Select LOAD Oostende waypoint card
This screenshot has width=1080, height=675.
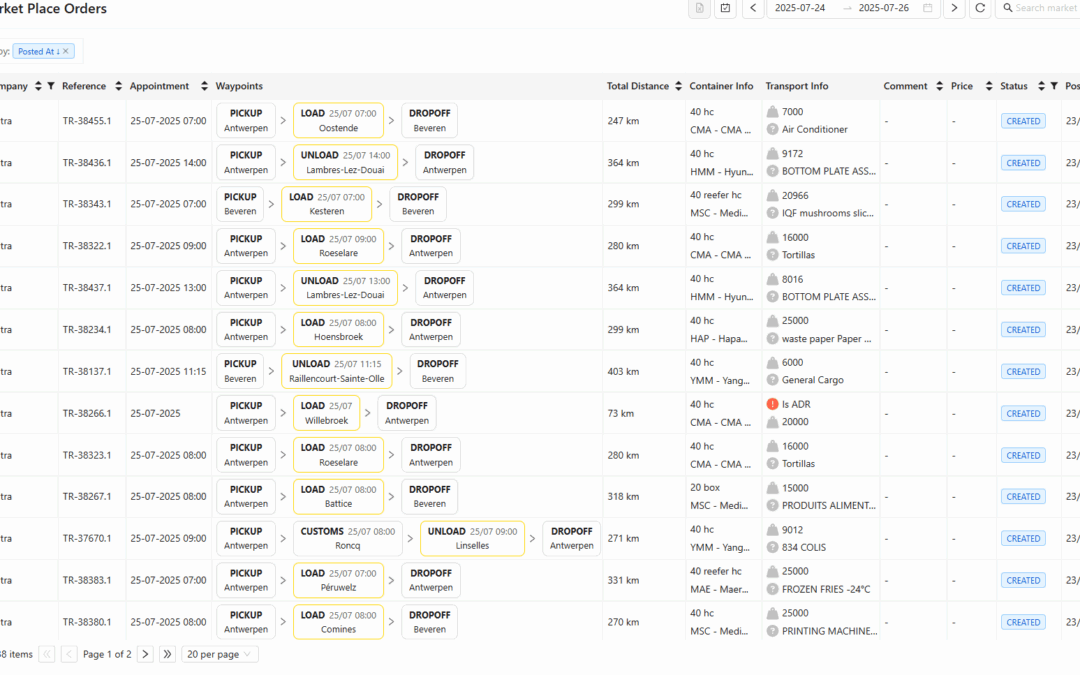tap(338, 121)
